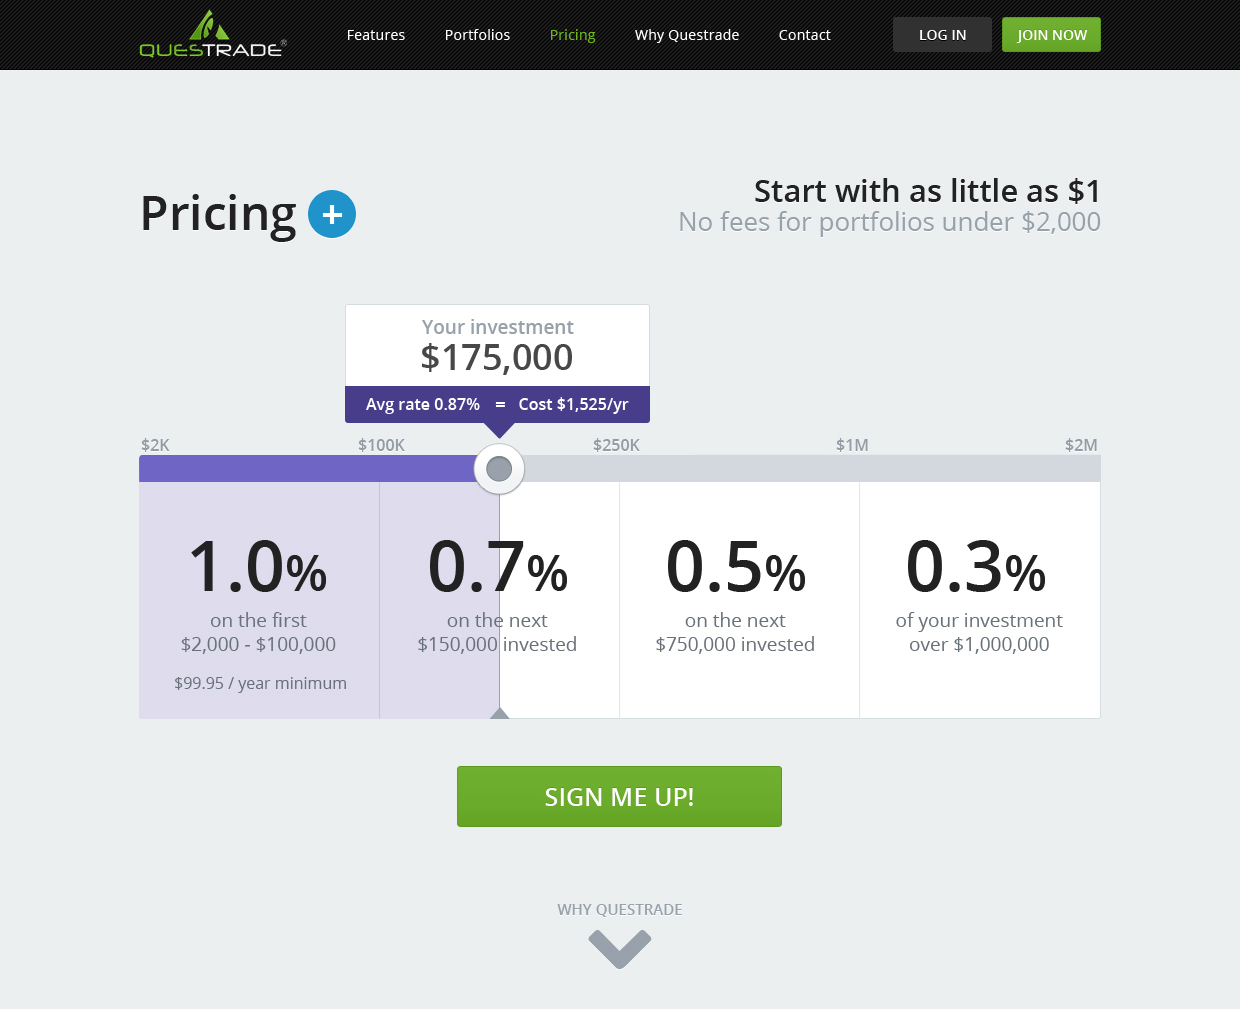Select the $2M slider label
The width and height of the screenshot is (1240, 1009).
click(x=1081, y=445)
